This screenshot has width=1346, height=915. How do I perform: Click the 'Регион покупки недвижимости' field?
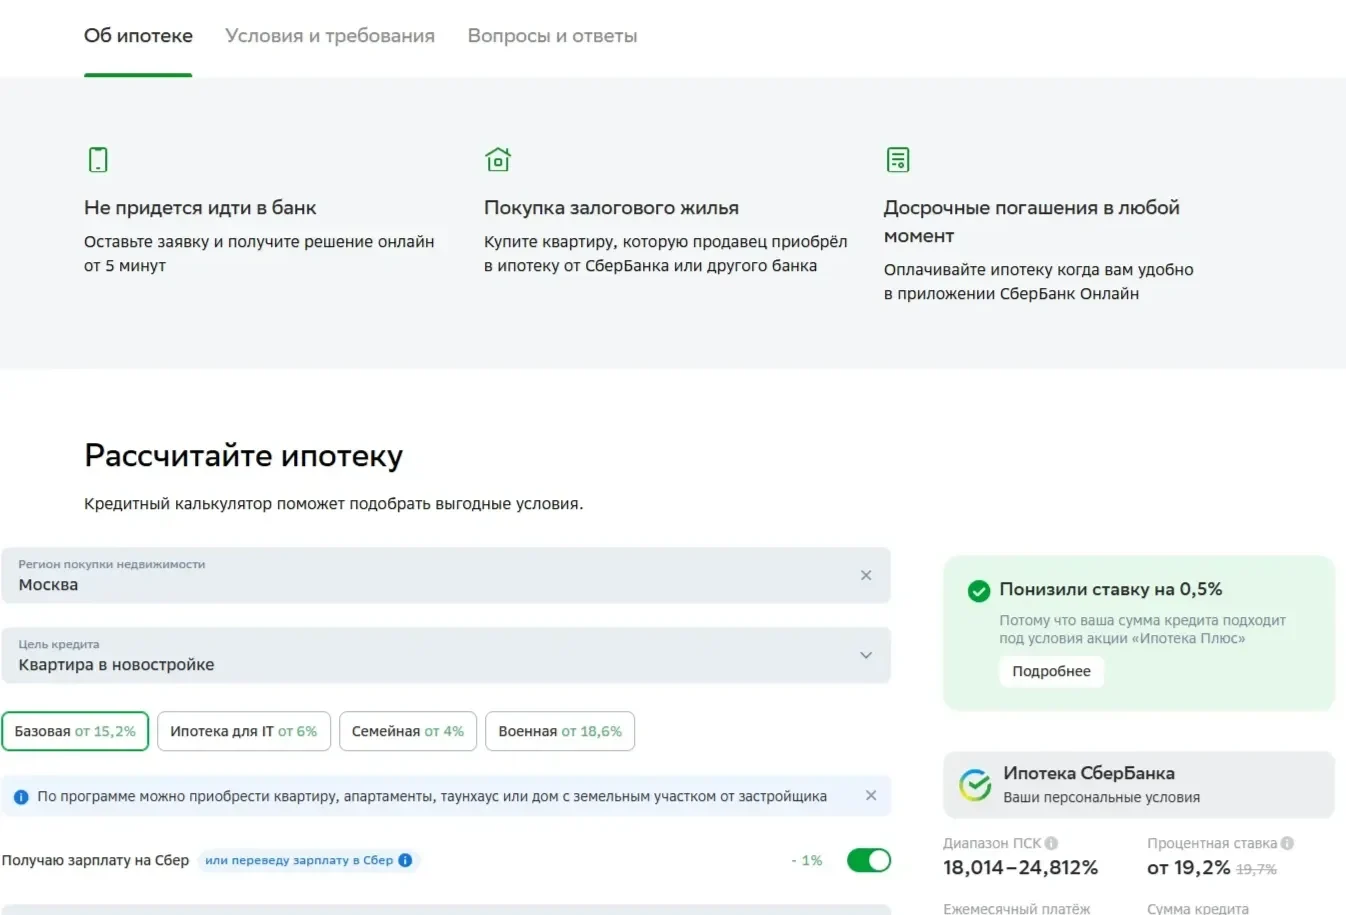coord(446,575)
